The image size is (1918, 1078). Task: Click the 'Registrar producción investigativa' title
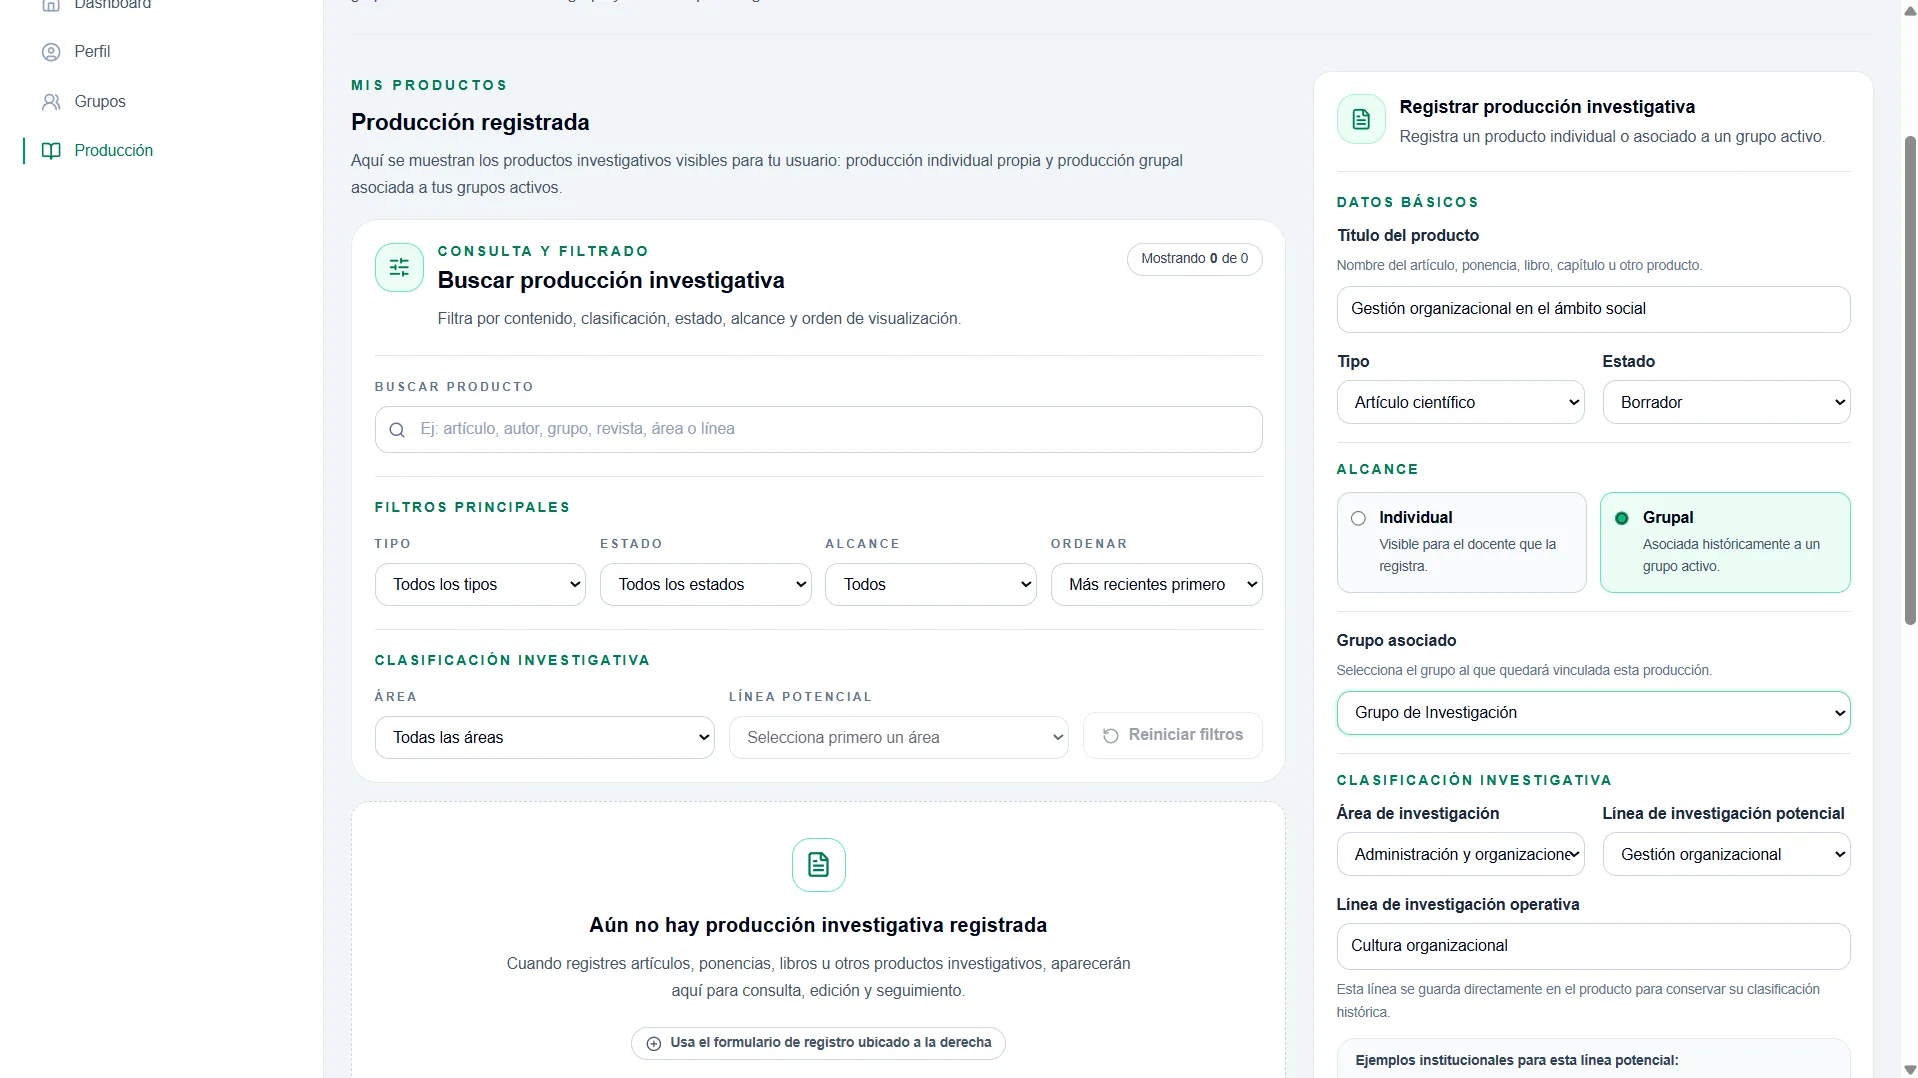tap(1547, 108)
